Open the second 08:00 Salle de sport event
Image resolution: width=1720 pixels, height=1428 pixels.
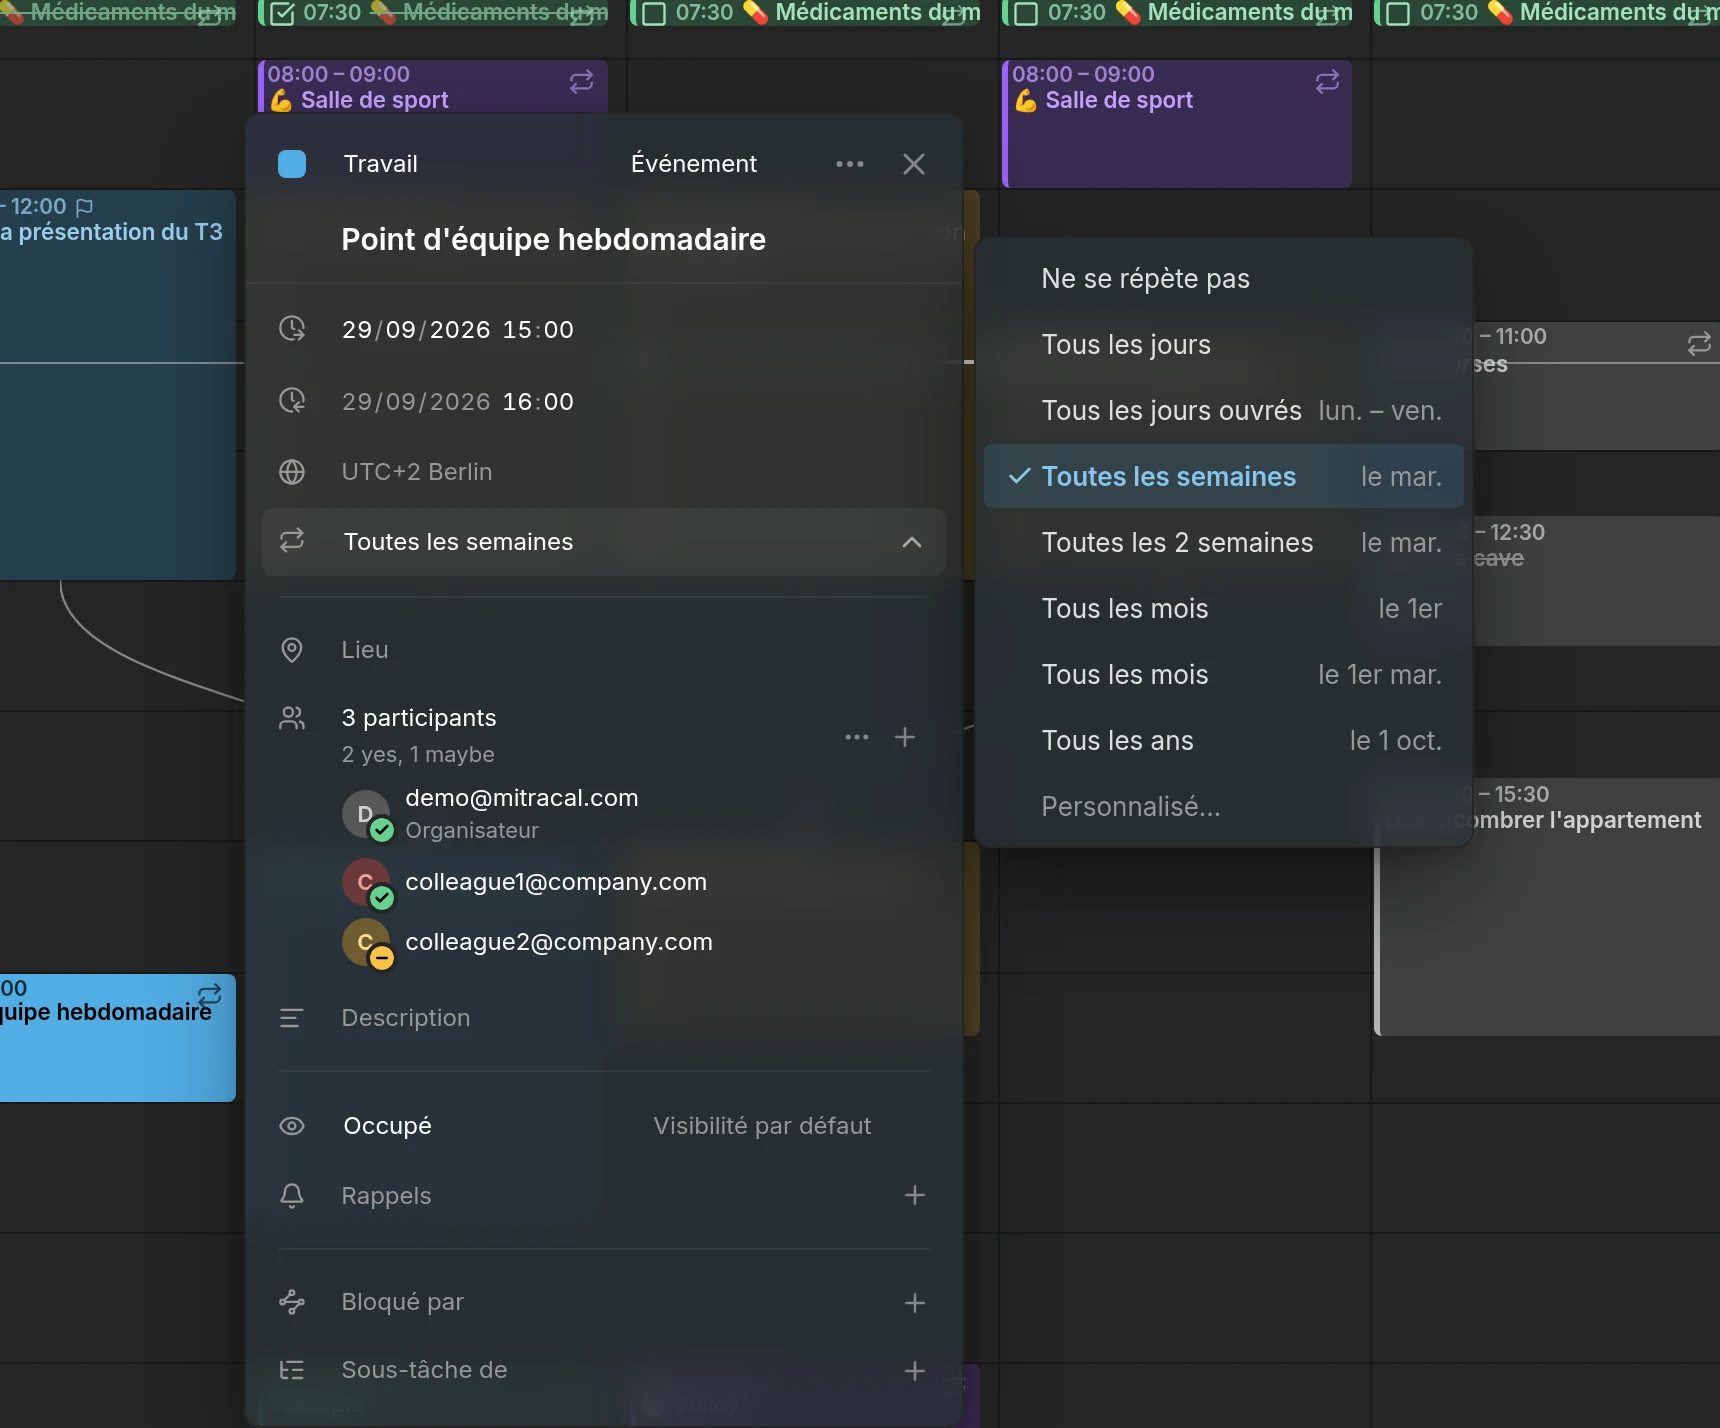[1177, 124]
